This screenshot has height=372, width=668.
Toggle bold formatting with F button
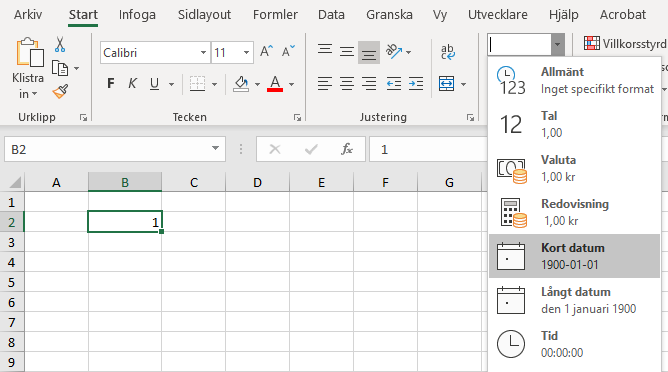[x=110, y=84]
